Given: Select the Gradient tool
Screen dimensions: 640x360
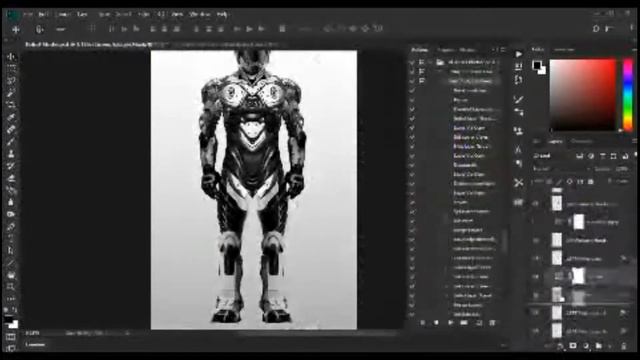Looking at the screenshot, I should [11, 190].
